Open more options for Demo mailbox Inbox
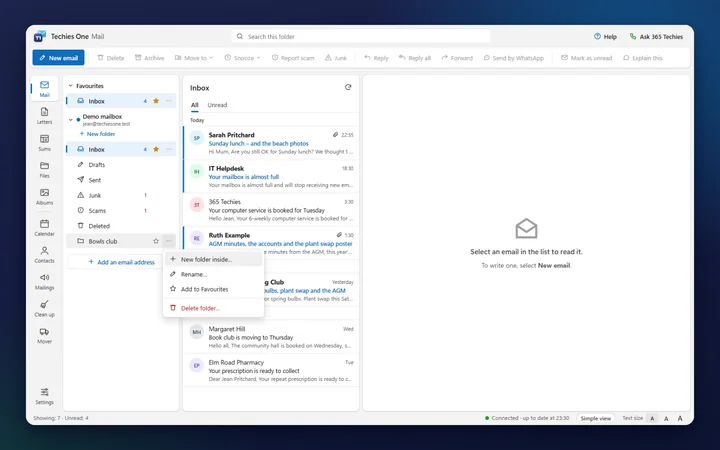The width and height of the screenshot is (720, 450). click(169, 149)
